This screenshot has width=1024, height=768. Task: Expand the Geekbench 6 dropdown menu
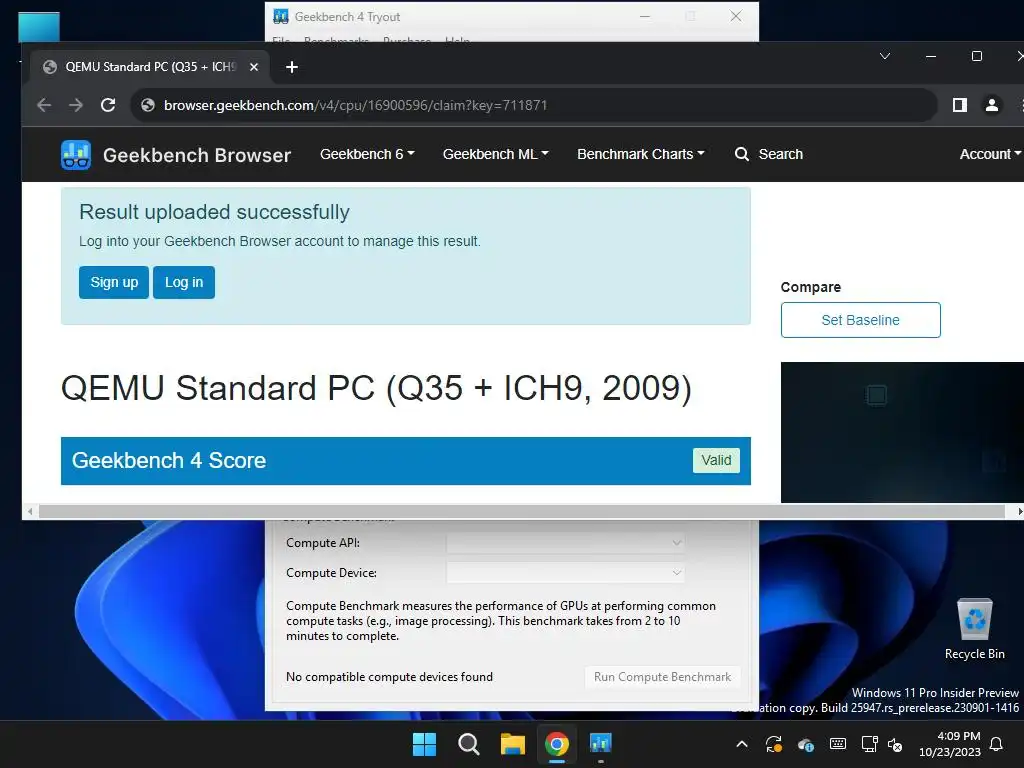click(367, 154)
